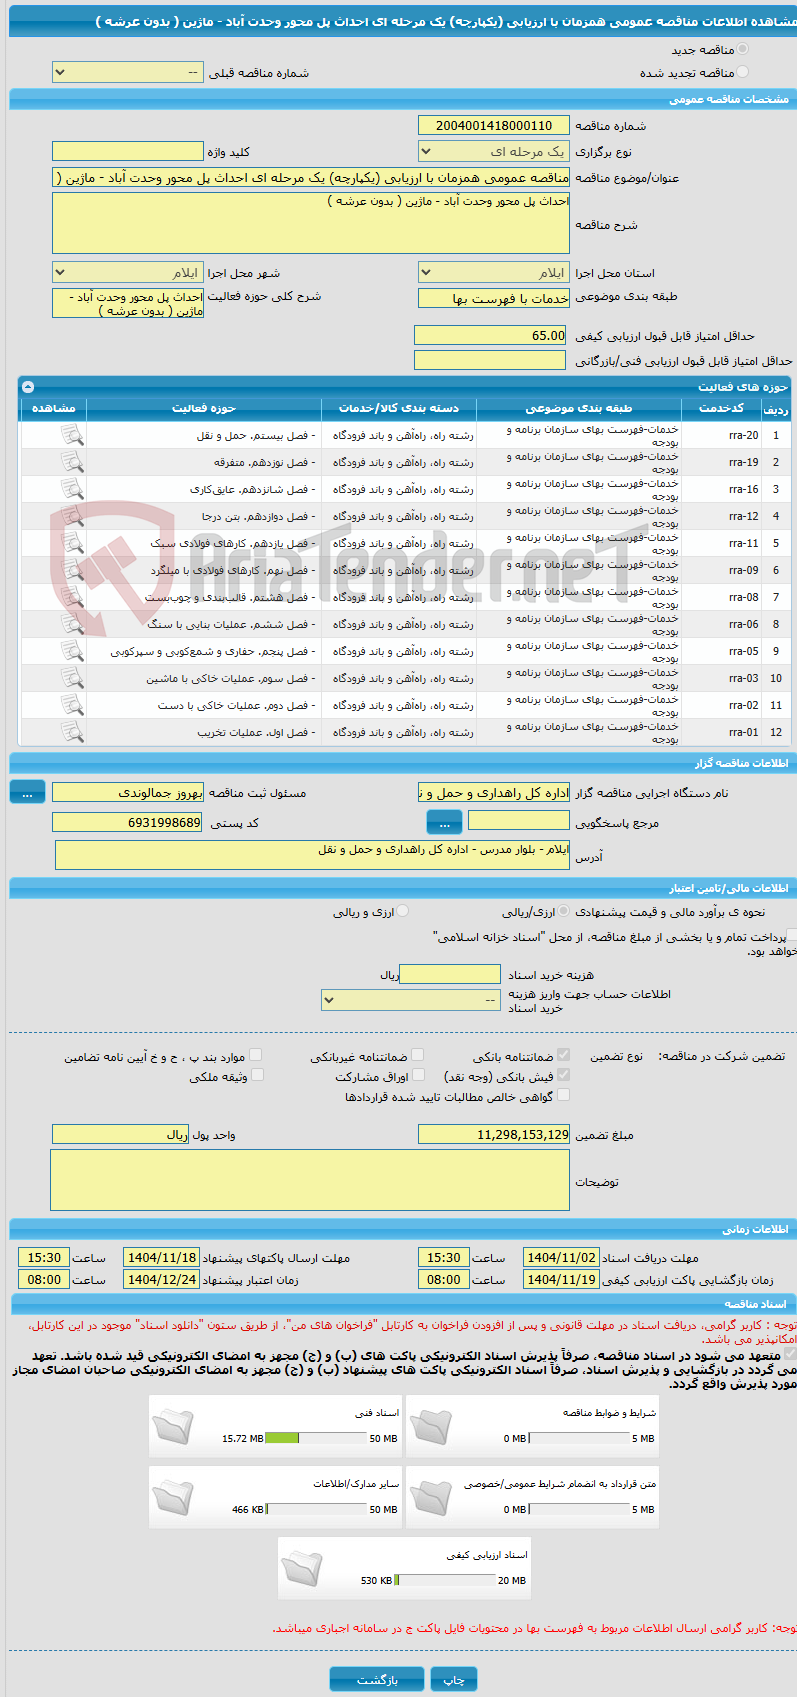The height and width of the screenshot is (1697, 797).
Task: Collapse the حوزه های فعالیت section arrow
Action: 28,386
